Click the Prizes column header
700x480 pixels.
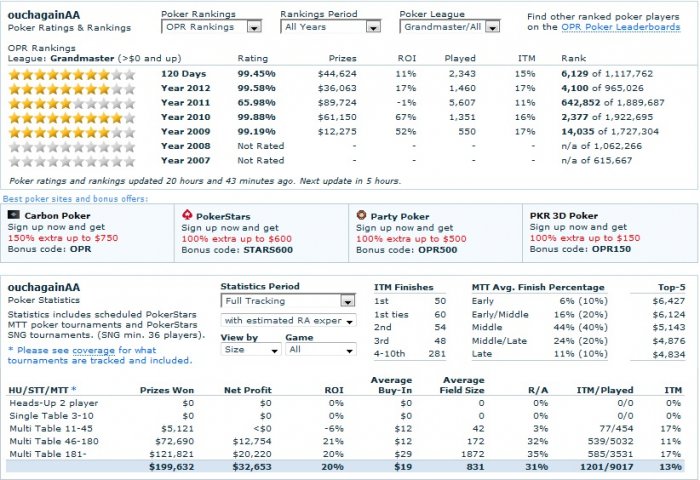[x=342, y=58]
